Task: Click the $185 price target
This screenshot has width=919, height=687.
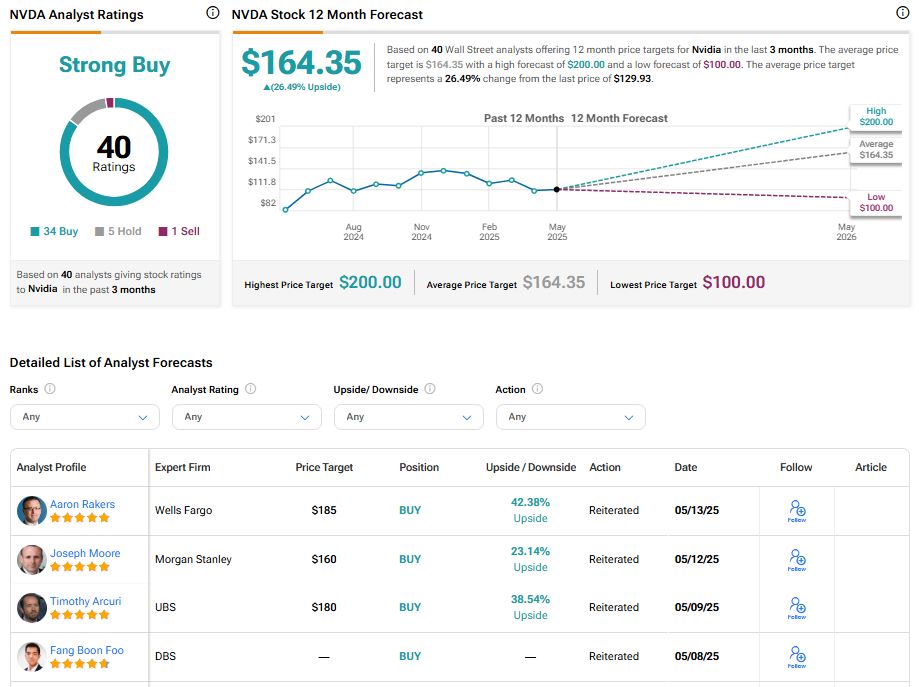Action: click(x=324, y=511)
